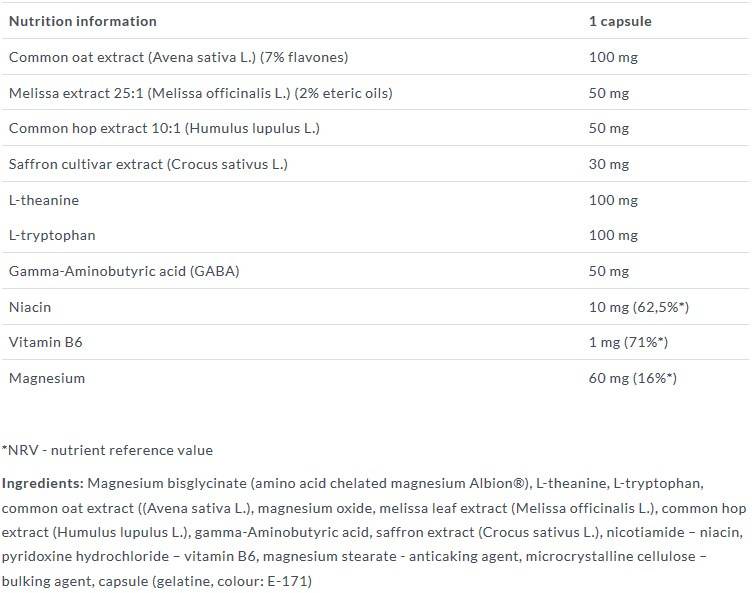This screenshot has width=752, height=593.
Task: Click the bold 'Ingredients:' heading
Action: [42, 483]
